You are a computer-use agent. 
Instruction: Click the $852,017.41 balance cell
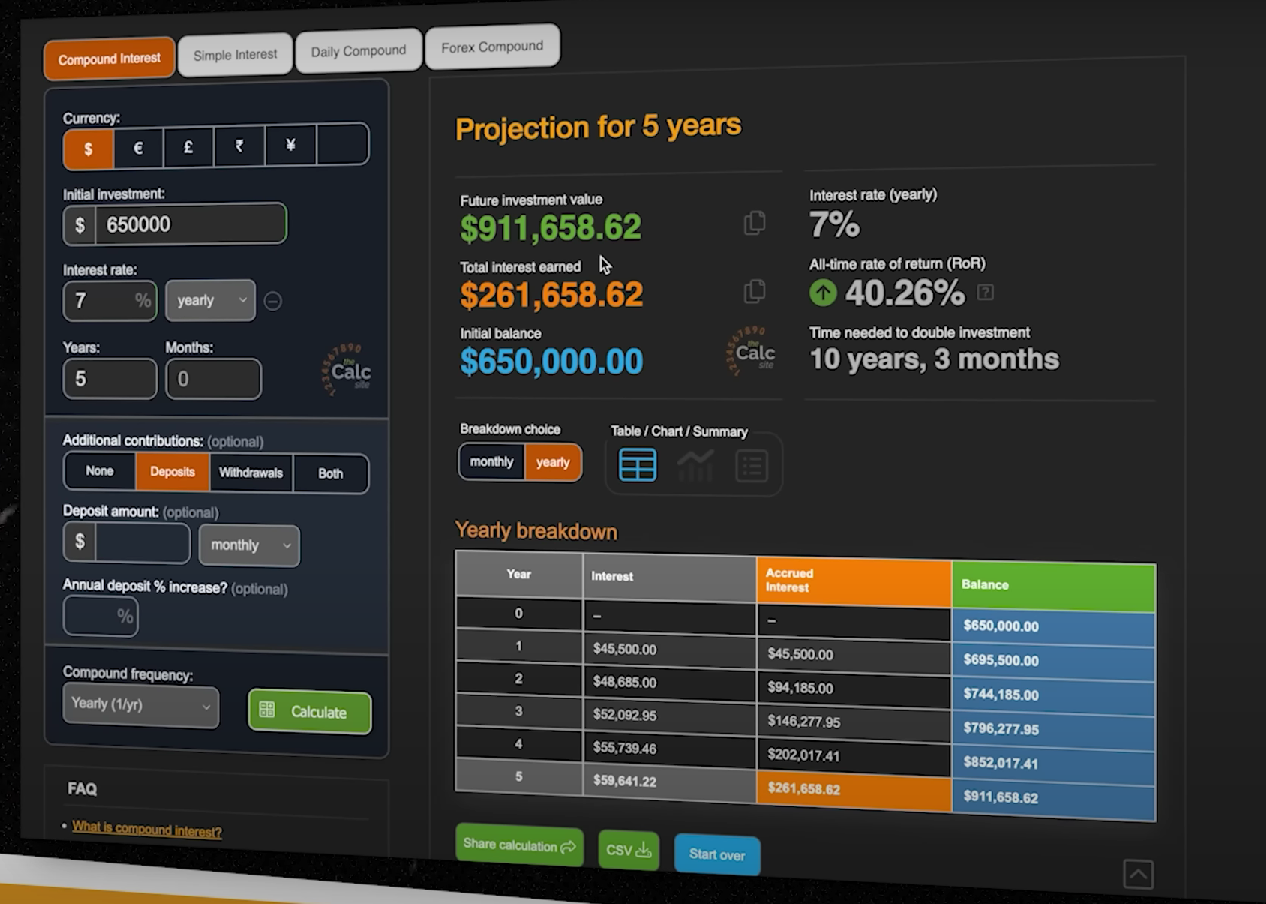click(x=1054, y=763)
